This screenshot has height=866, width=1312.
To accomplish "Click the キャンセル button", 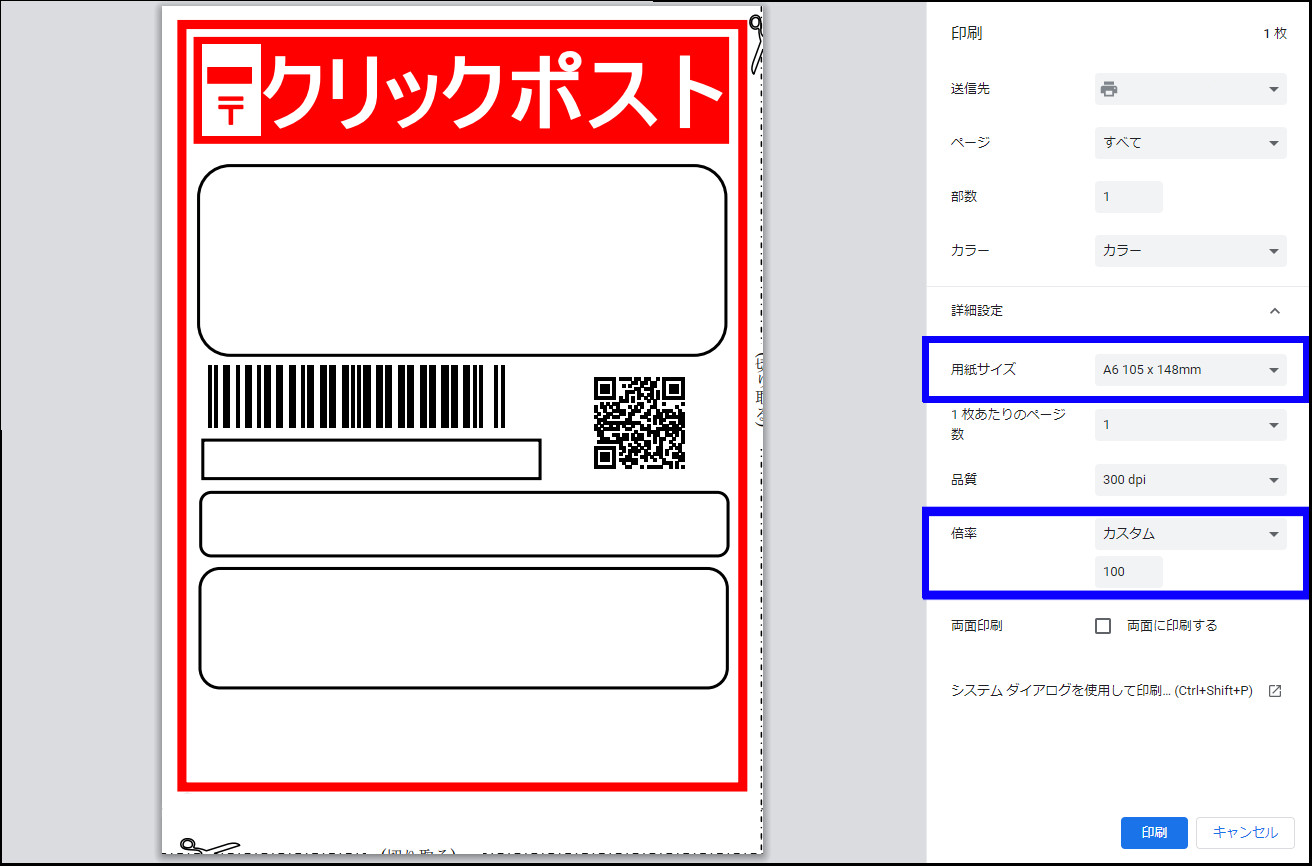I will point(1245,832).
